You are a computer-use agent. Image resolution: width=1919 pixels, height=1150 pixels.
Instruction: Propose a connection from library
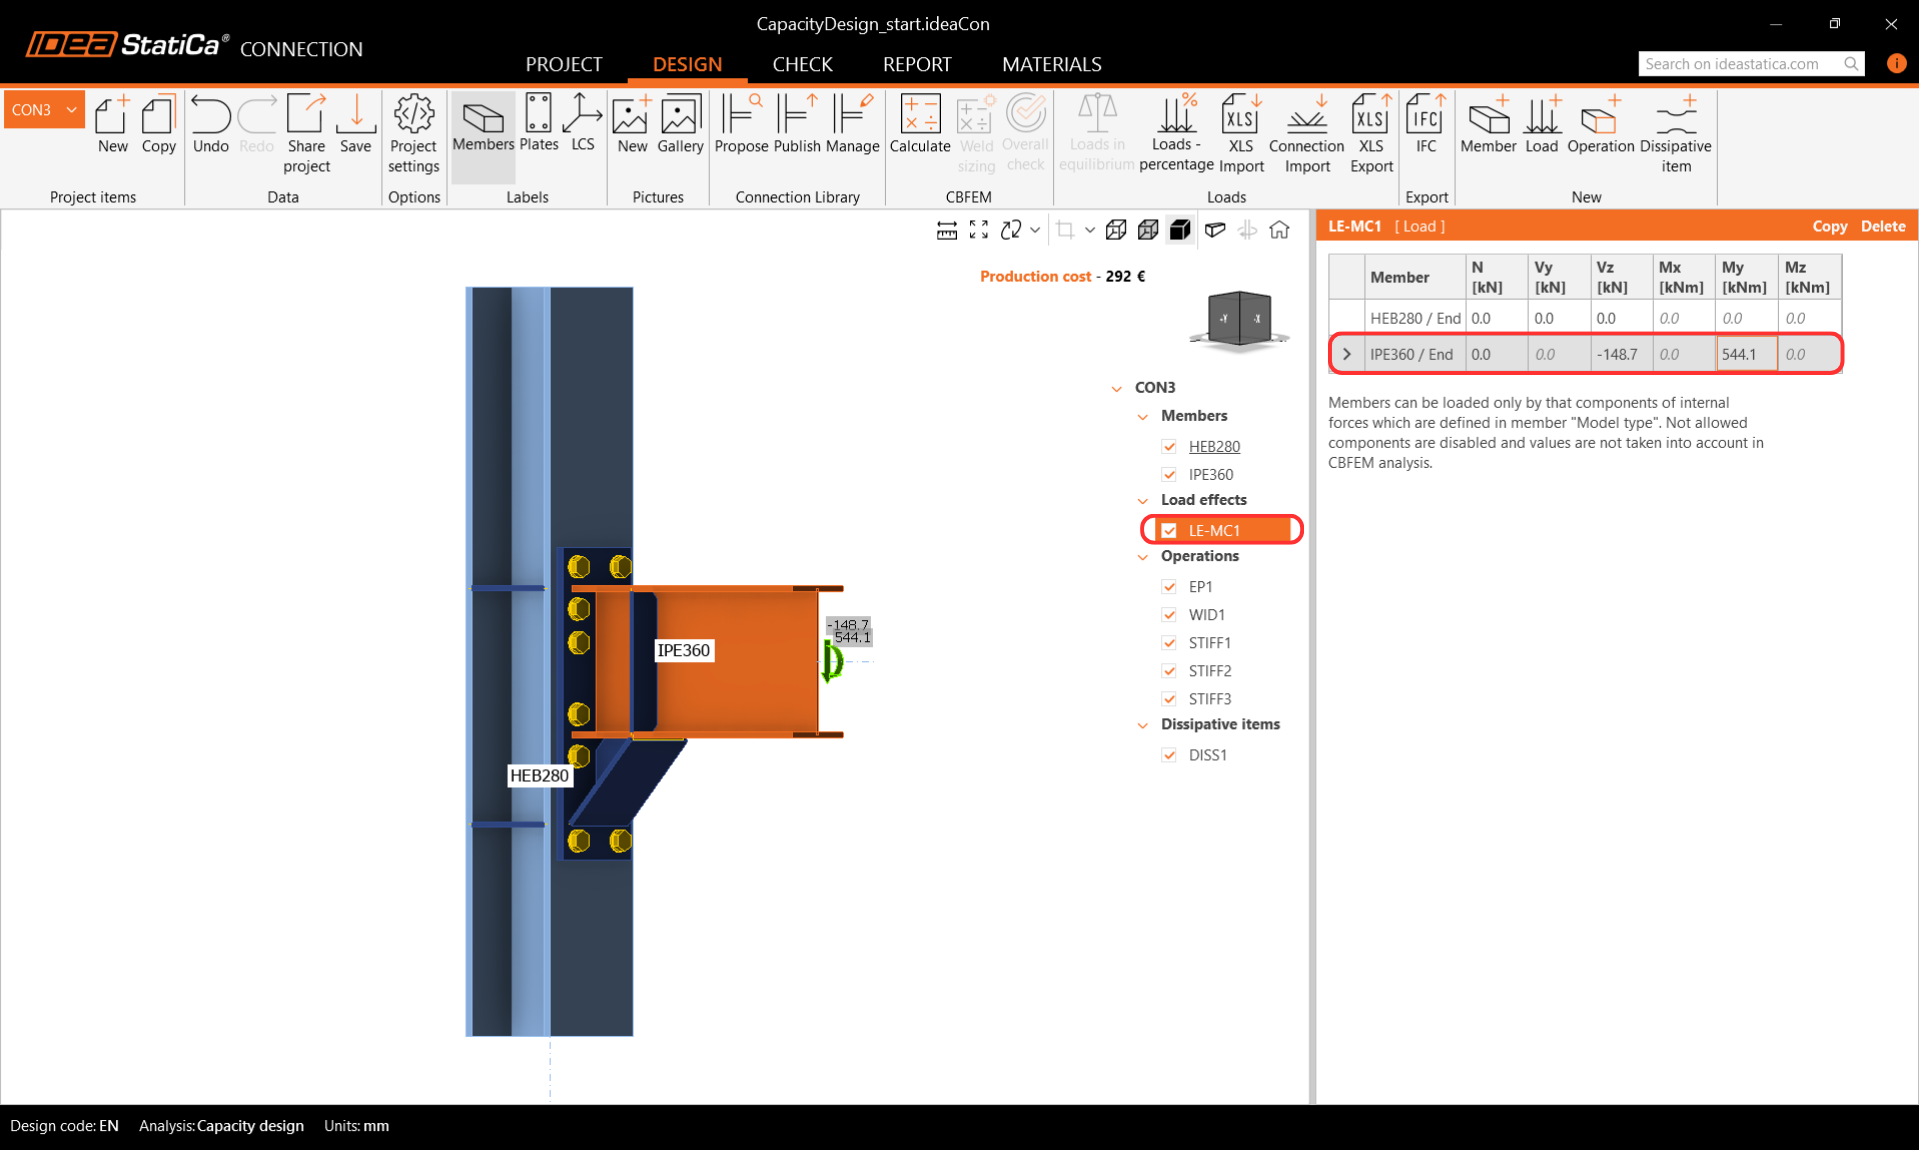click(741, 125)
